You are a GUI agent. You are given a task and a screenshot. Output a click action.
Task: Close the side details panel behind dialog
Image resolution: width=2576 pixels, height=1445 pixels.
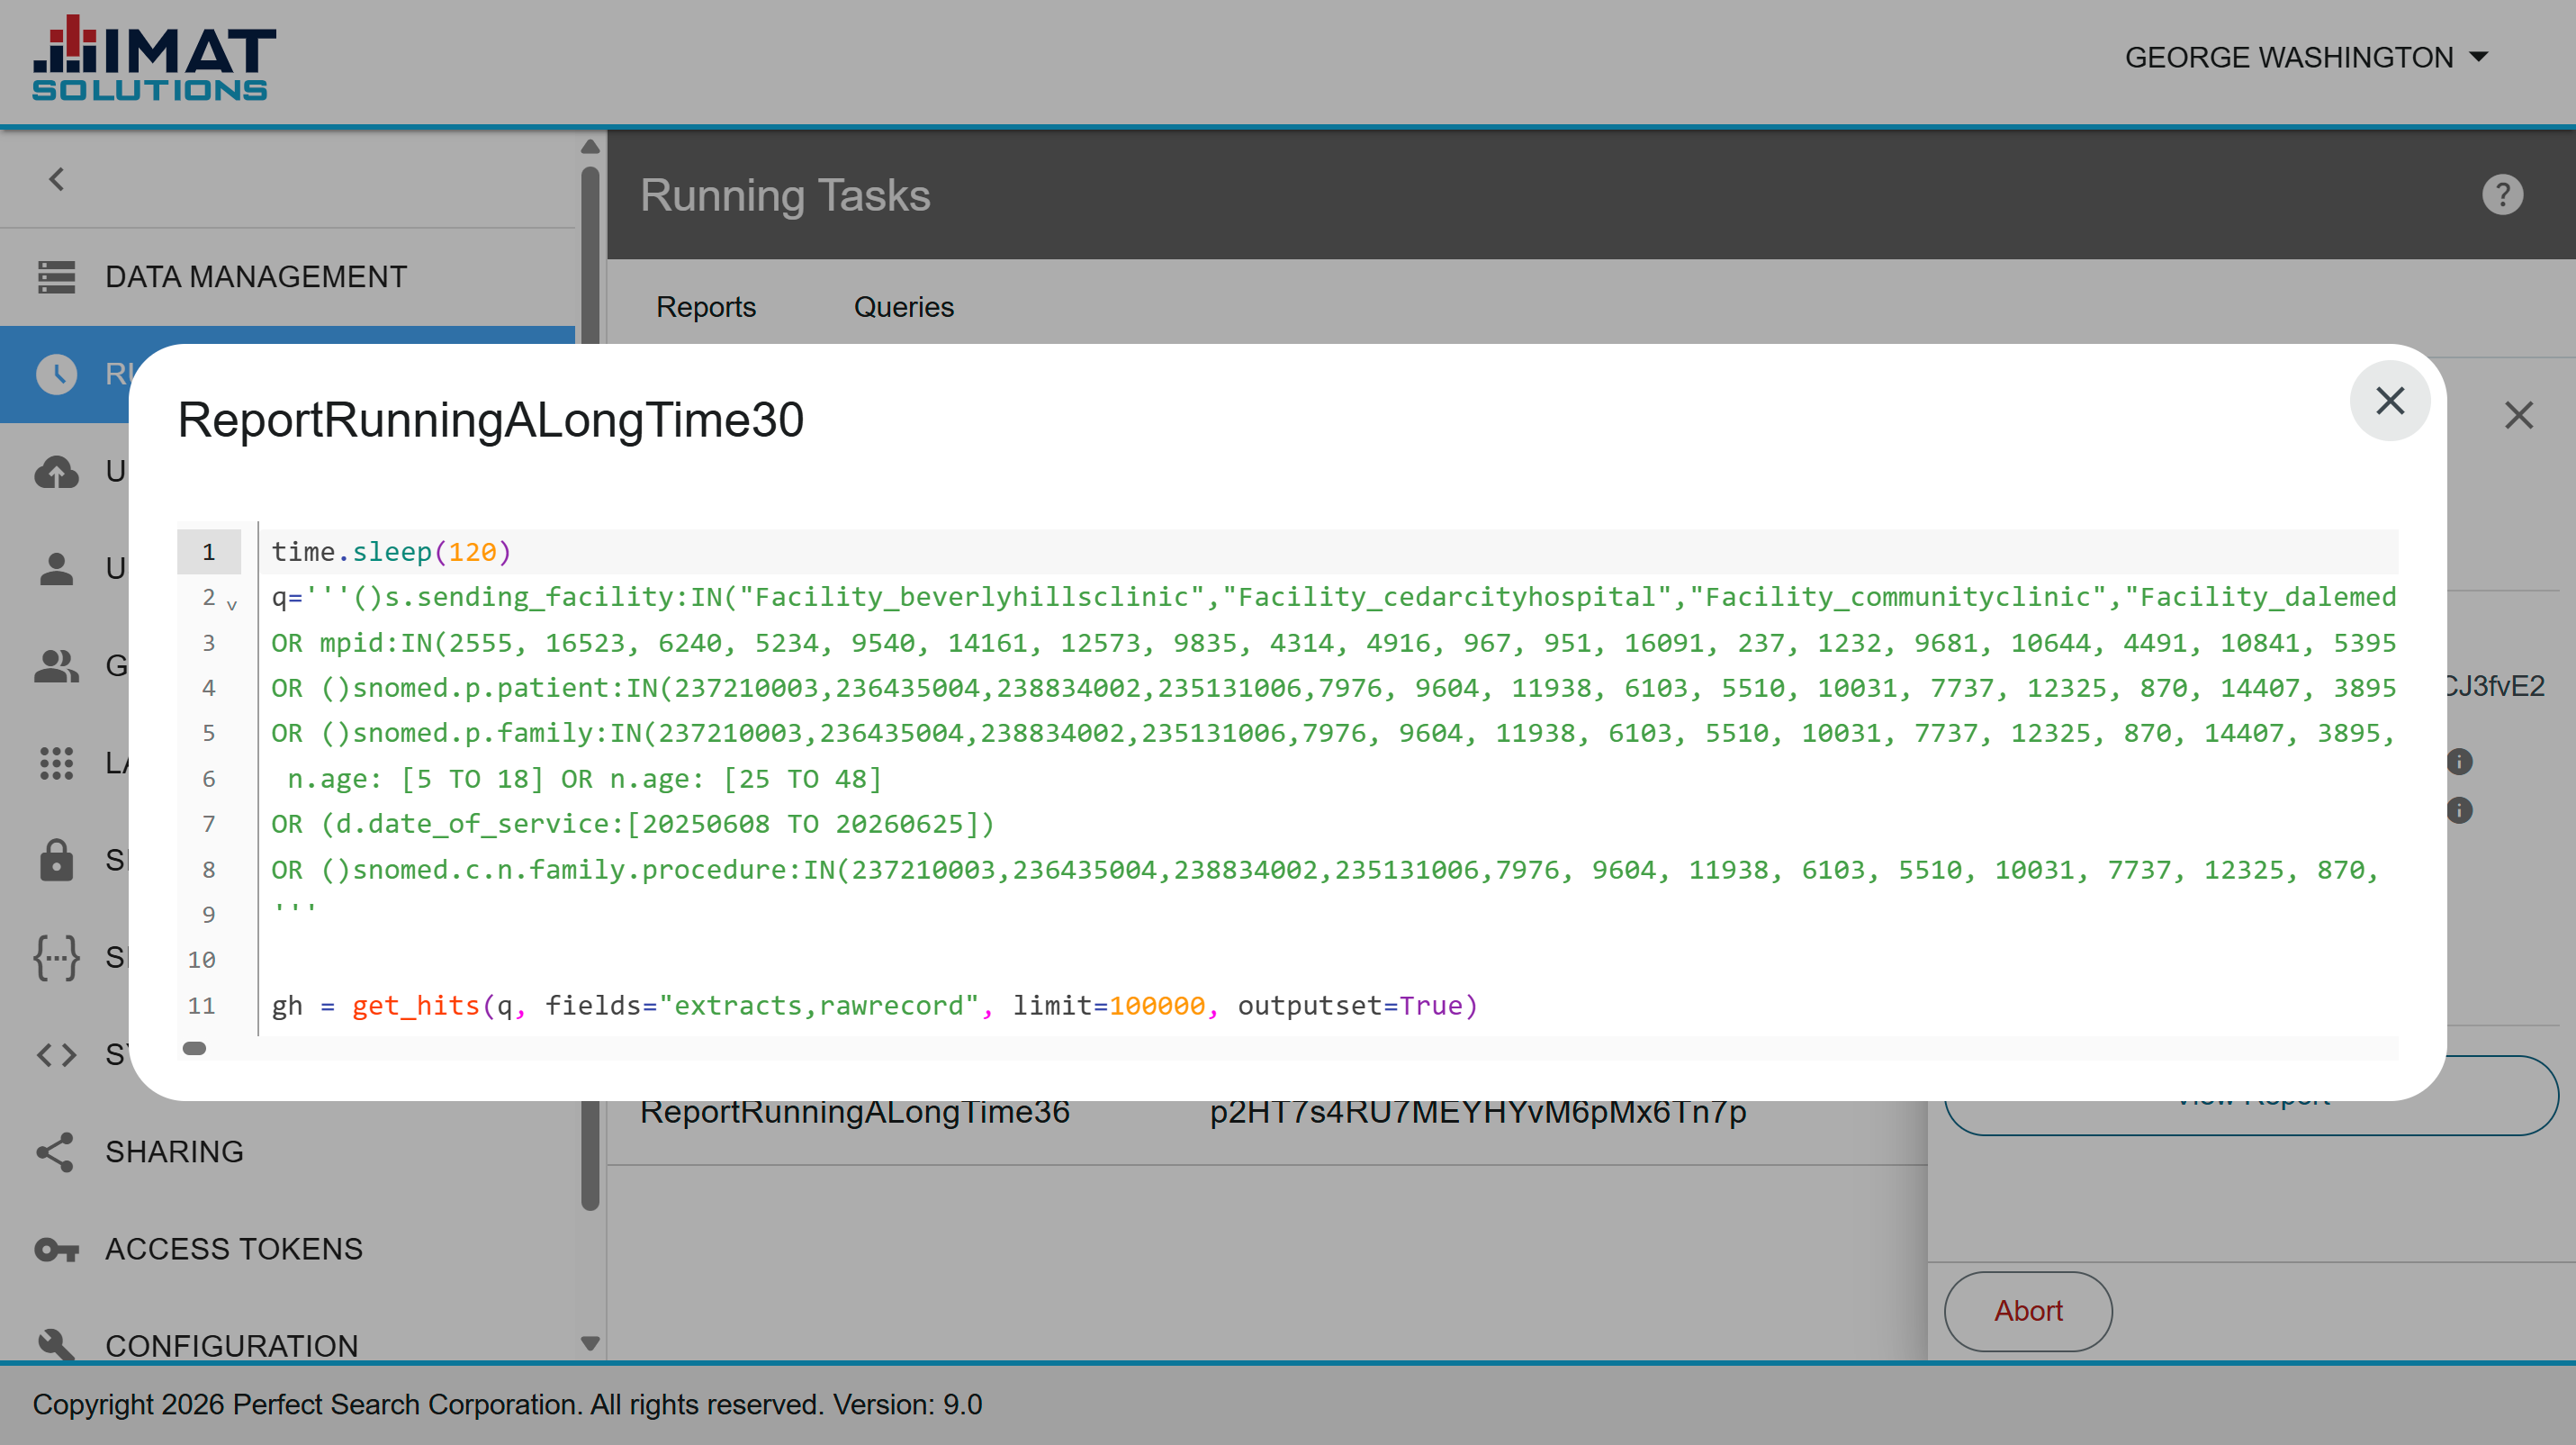(2518, 415)
